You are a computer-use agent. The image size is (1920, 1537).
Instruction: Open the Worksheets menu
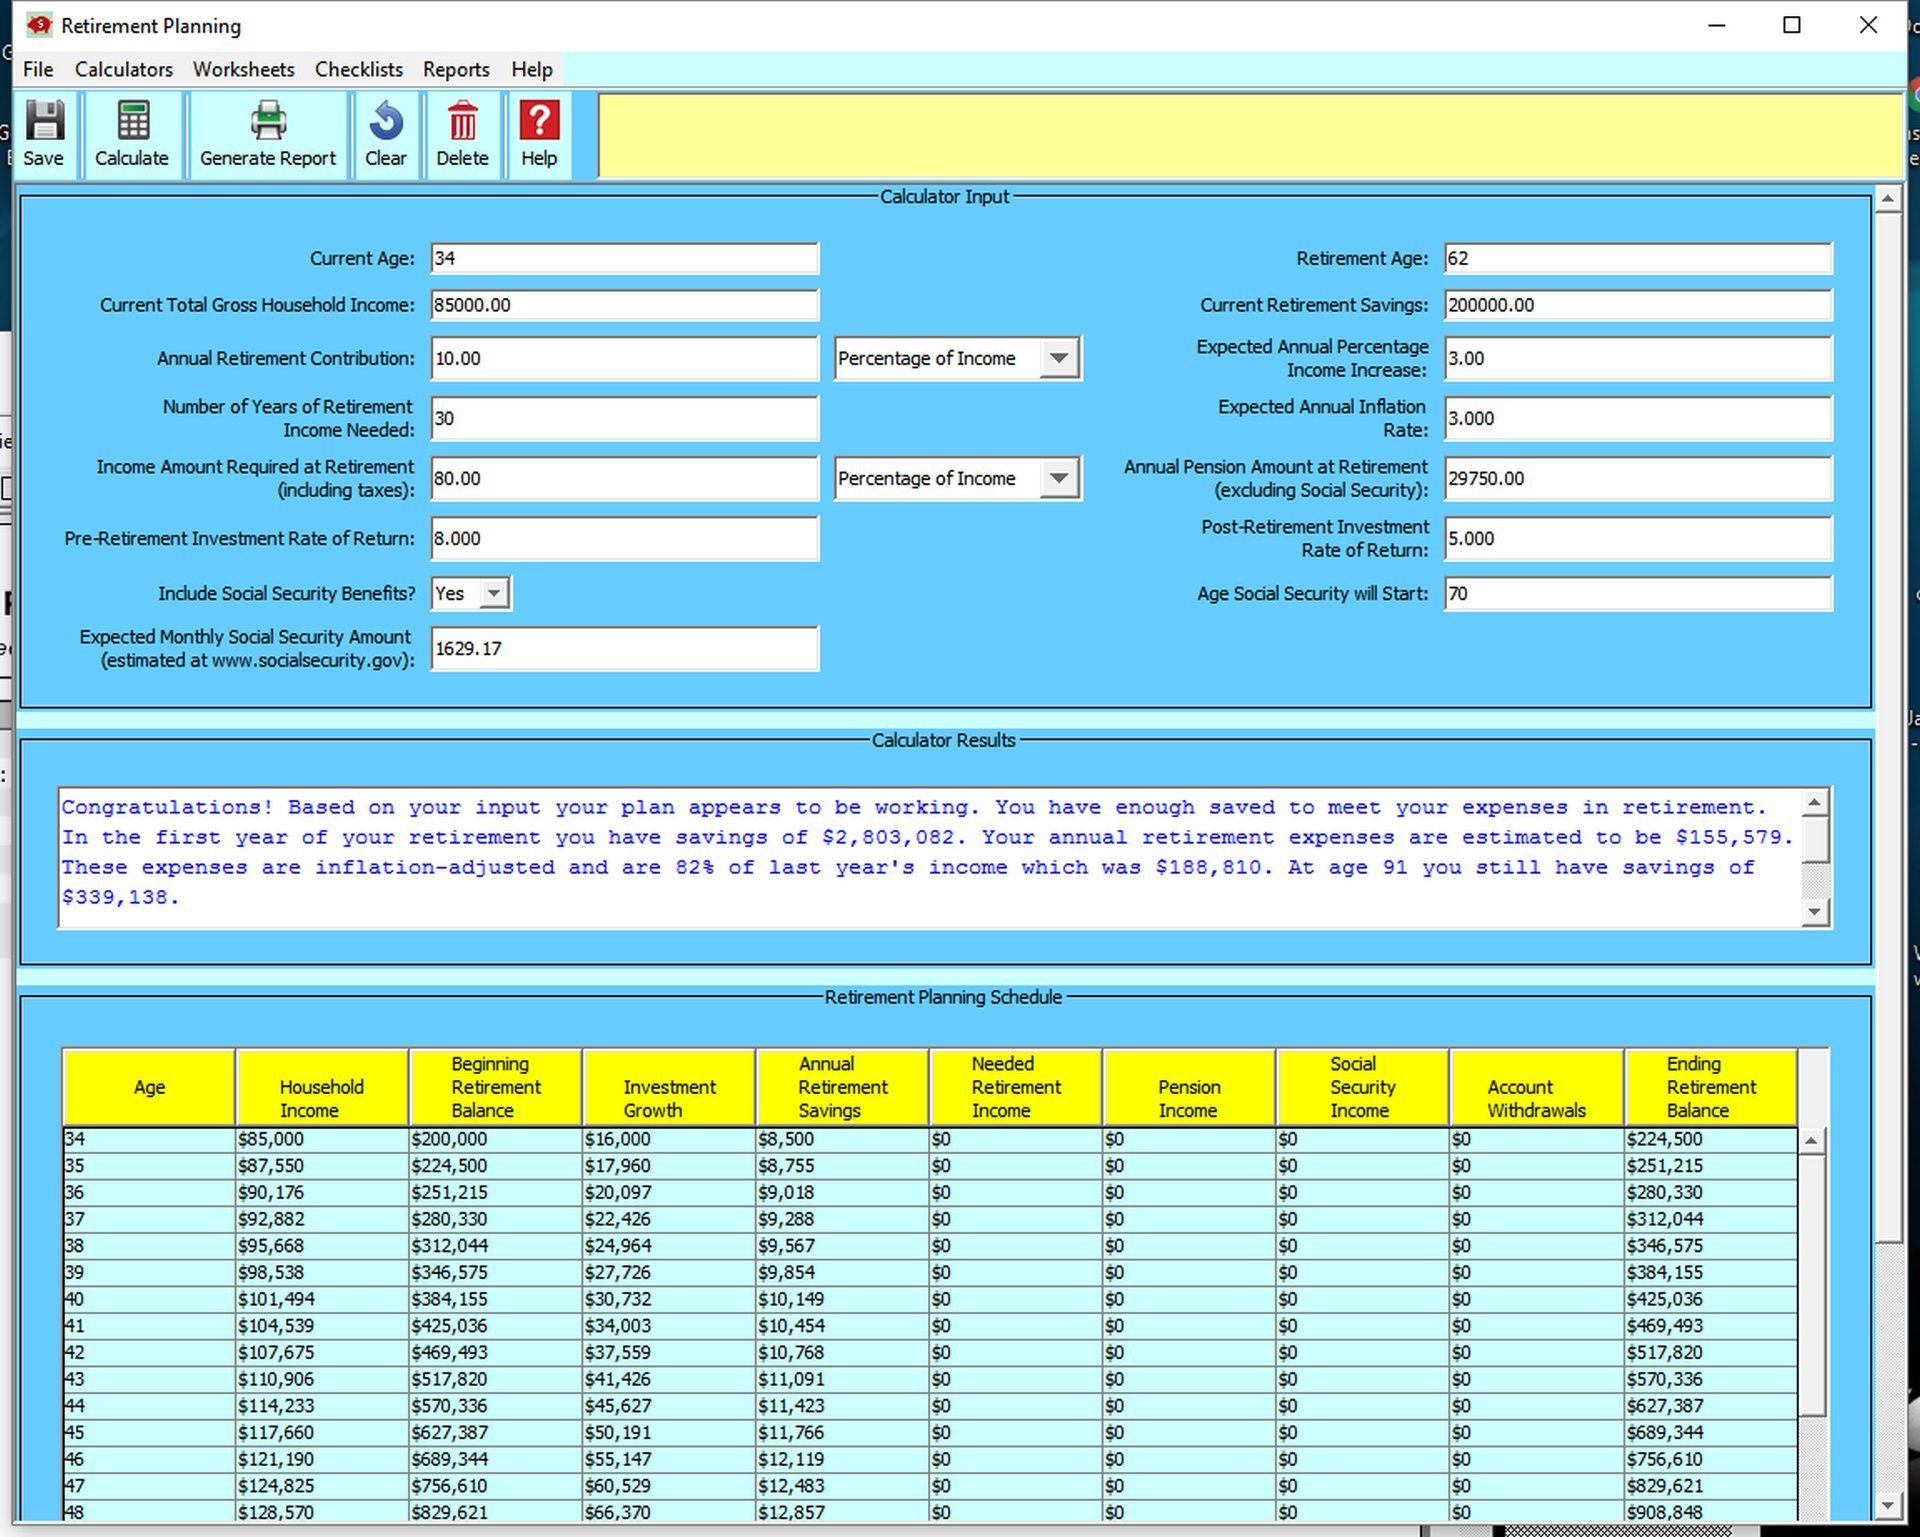click(244, 69)
